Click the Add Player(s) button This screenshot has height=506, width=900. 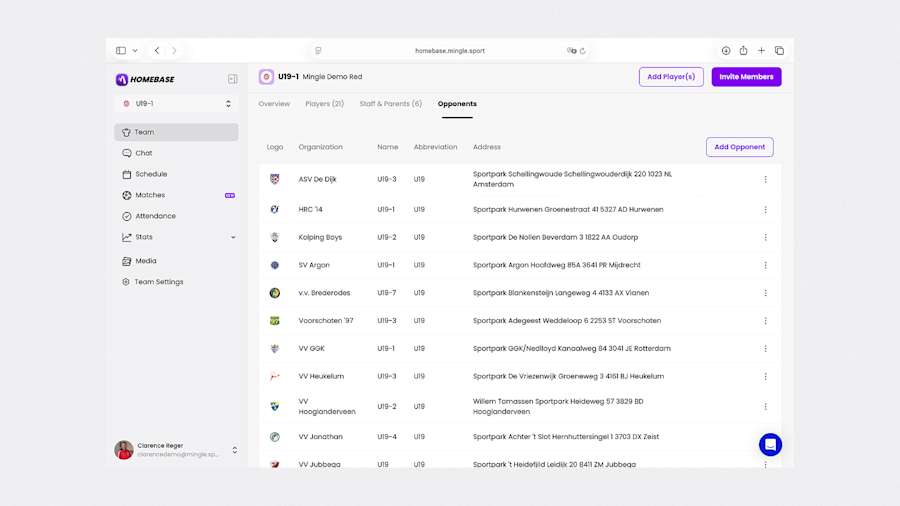click(x=671, y=77)
